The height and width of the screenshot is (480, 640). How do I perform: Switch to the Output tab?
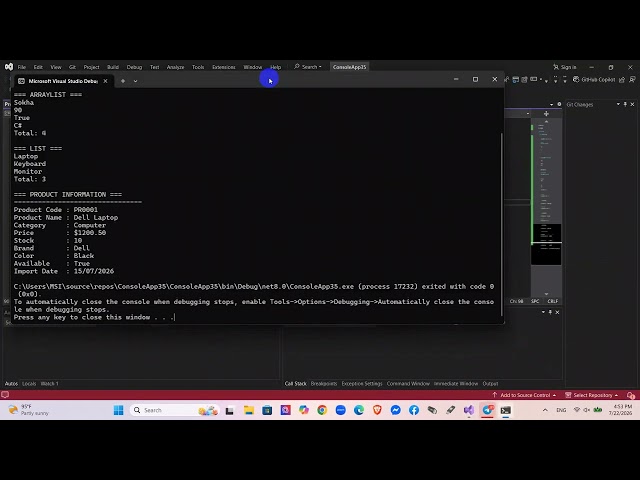tap(490, 384)
